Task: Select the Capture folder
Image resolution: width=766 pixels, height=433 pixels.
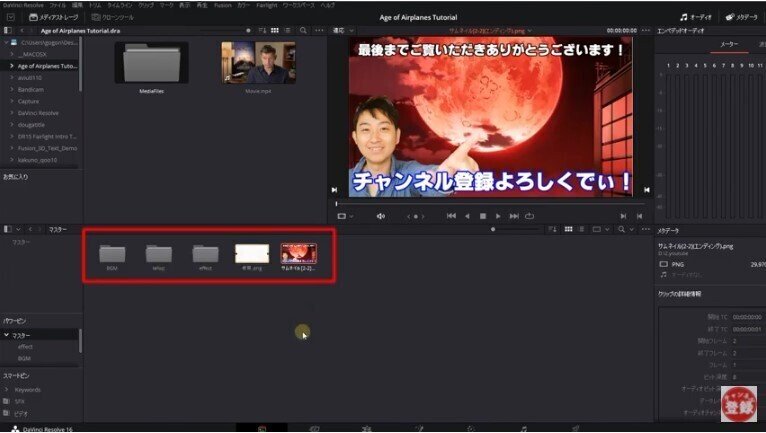Action: [28, 101]
